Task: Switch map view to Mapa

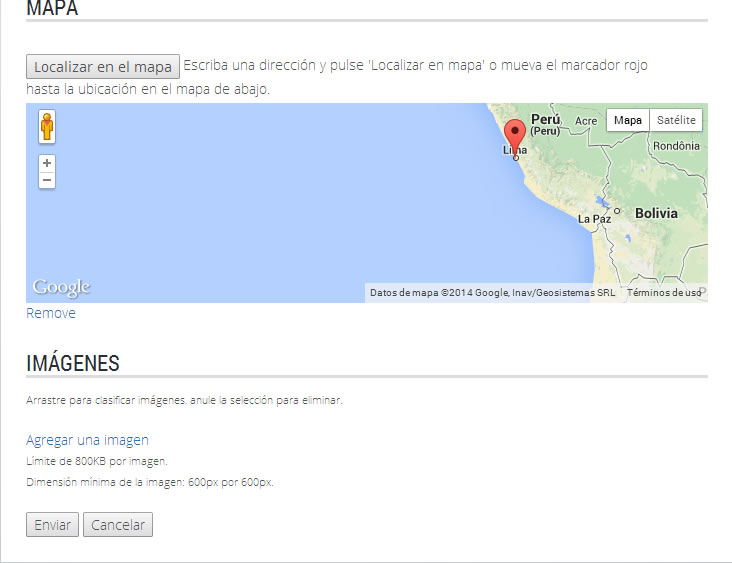Action: [x=627, y=120]
